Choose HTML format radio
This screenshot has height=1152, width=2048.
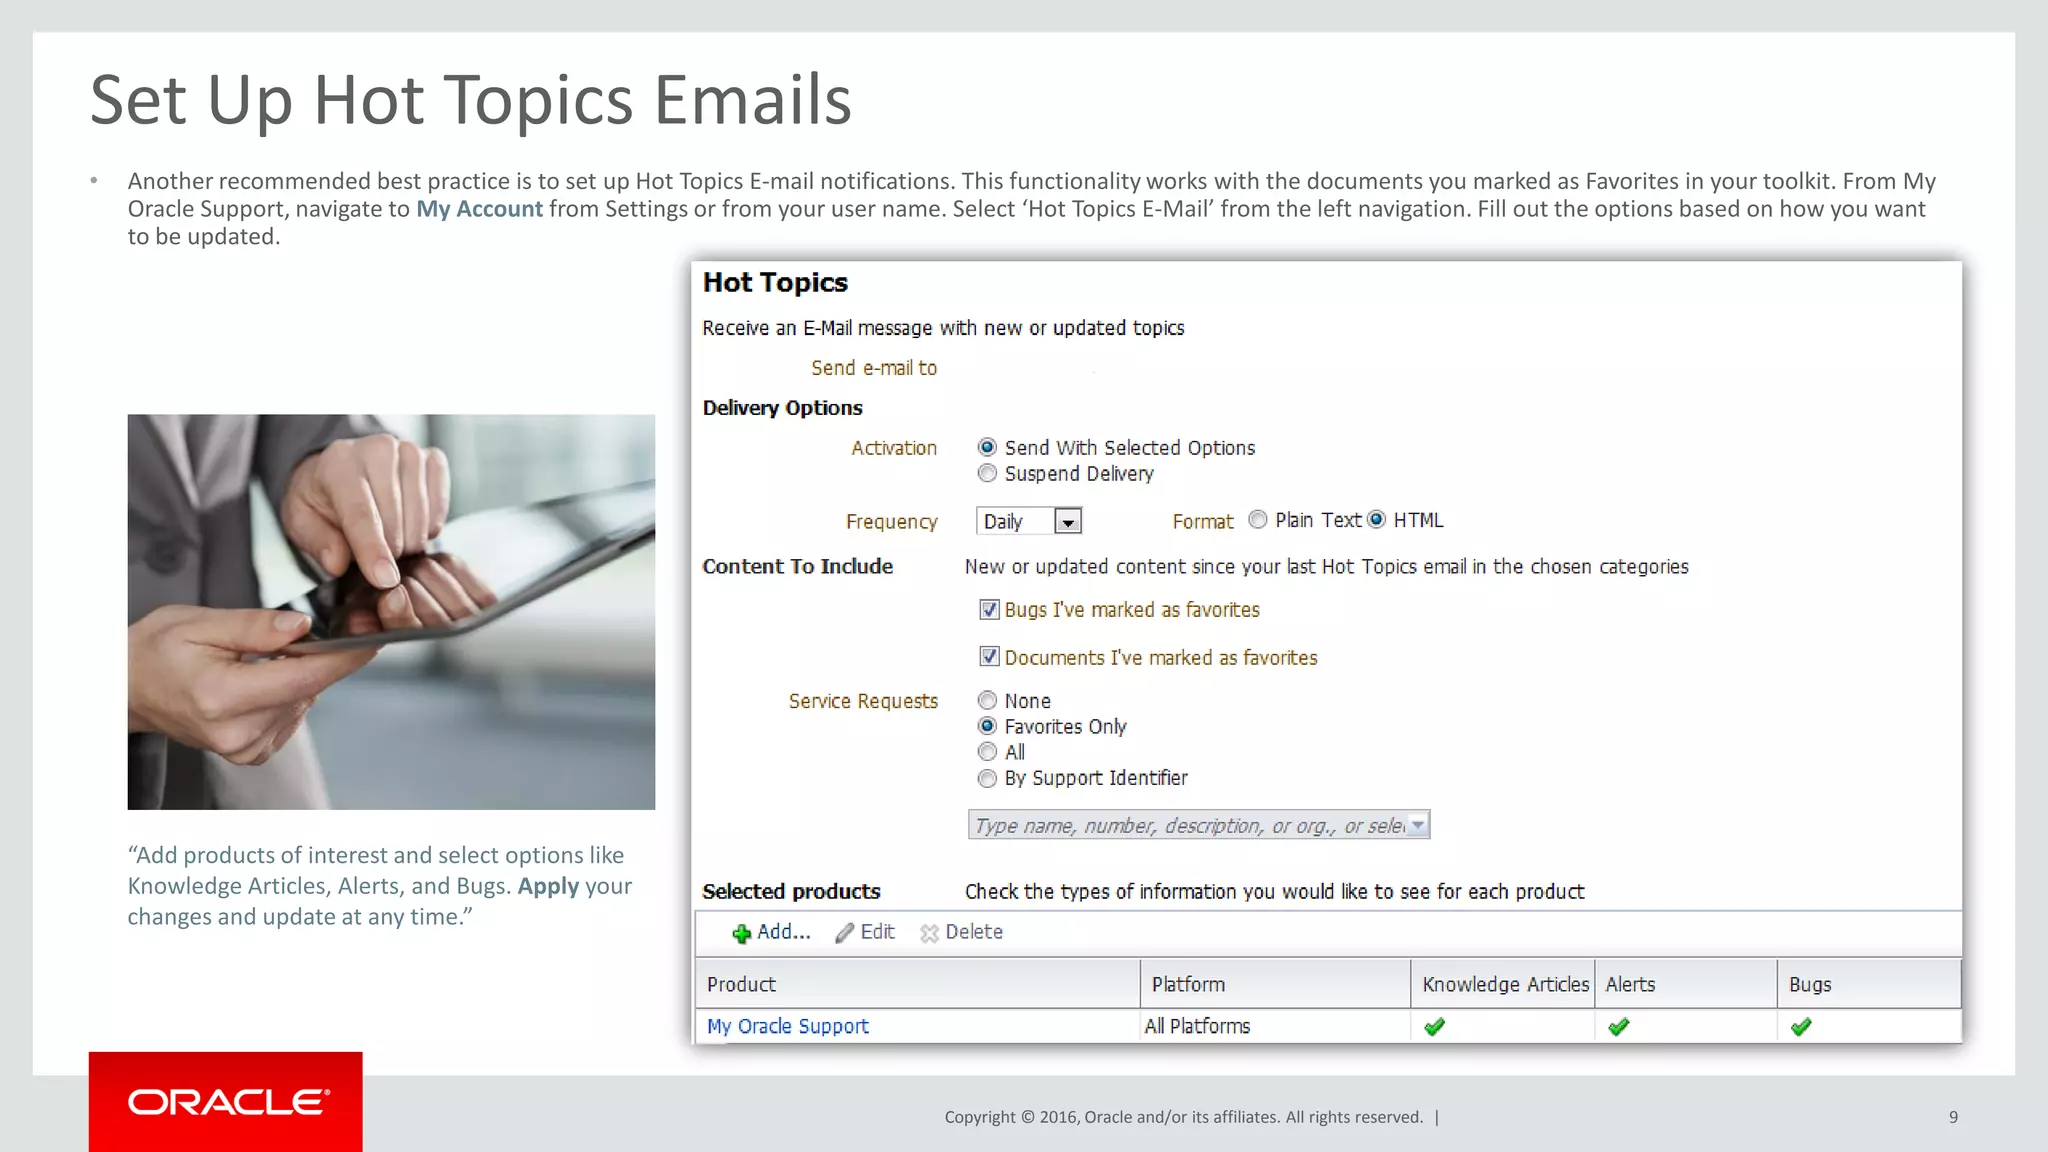tap(1376, 519)
